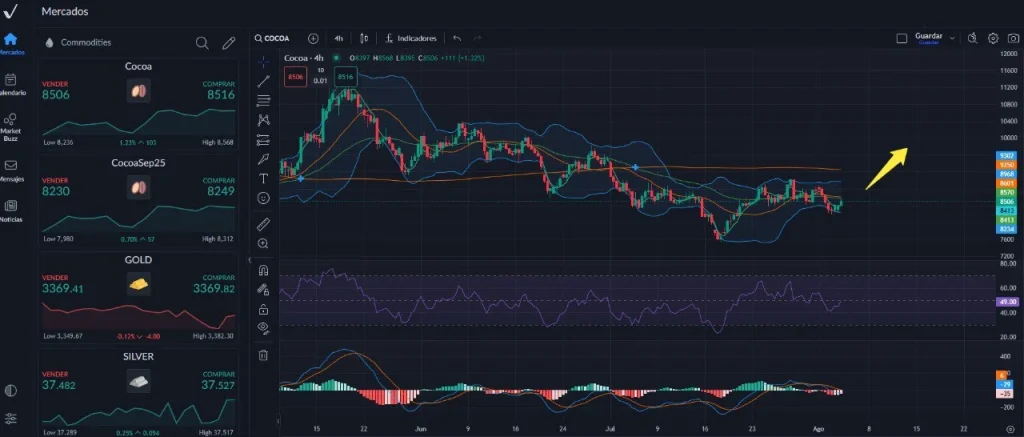
Task: Select the brush drawing tool
Action: pos(263,159)
